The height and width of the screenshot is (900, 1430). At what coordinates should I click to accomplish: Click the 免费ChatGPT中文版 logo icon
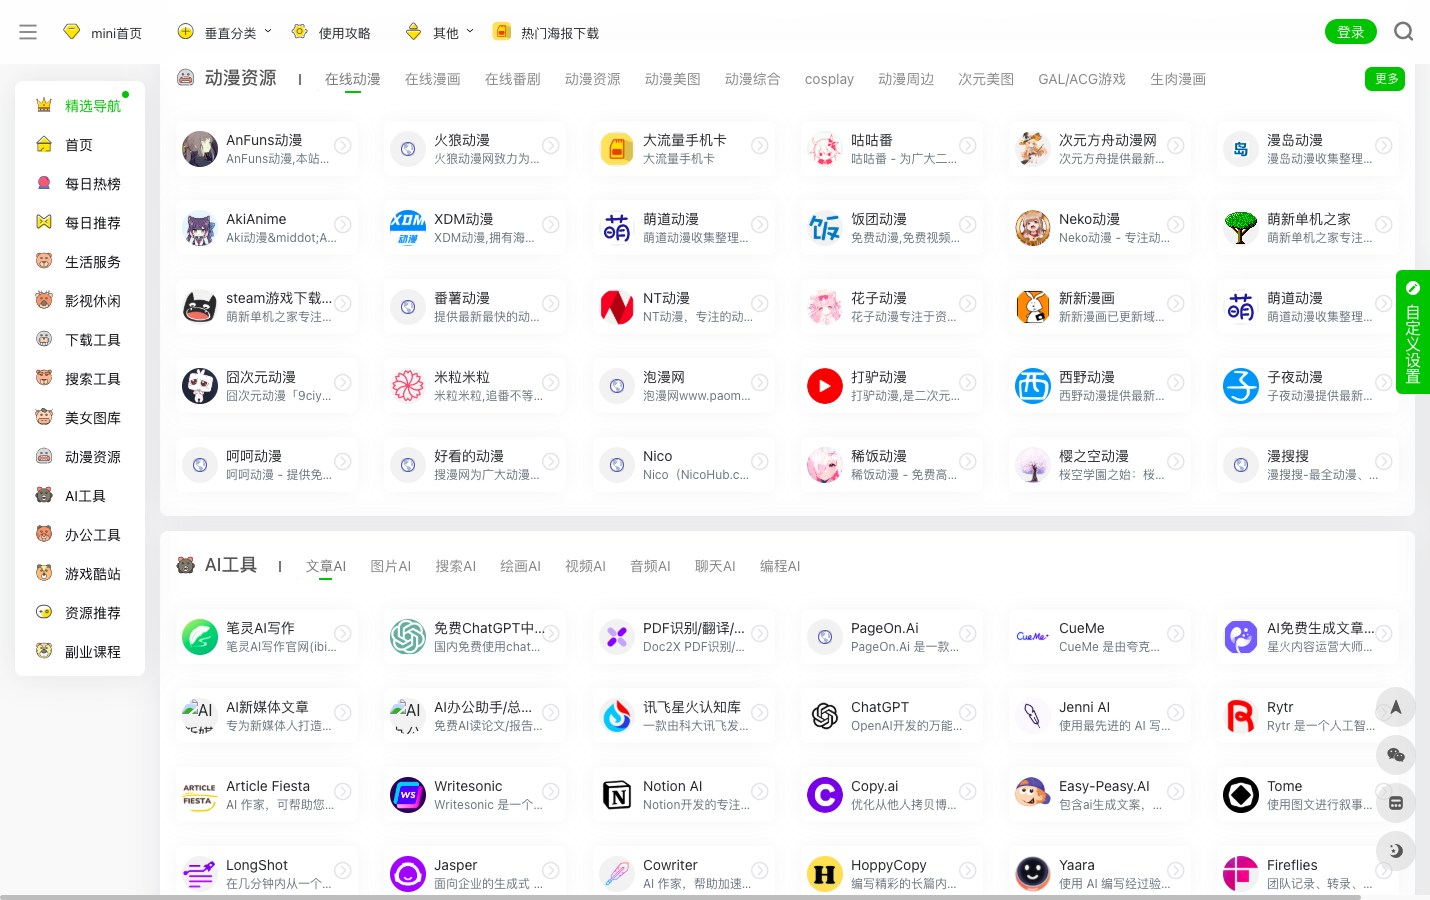[408, 637]
